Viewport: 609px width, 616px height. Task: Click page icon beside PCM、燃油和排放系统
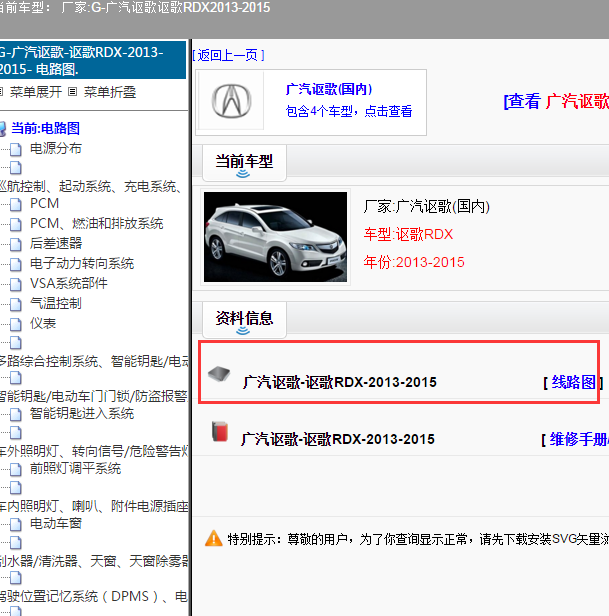(x=16, y=224)
